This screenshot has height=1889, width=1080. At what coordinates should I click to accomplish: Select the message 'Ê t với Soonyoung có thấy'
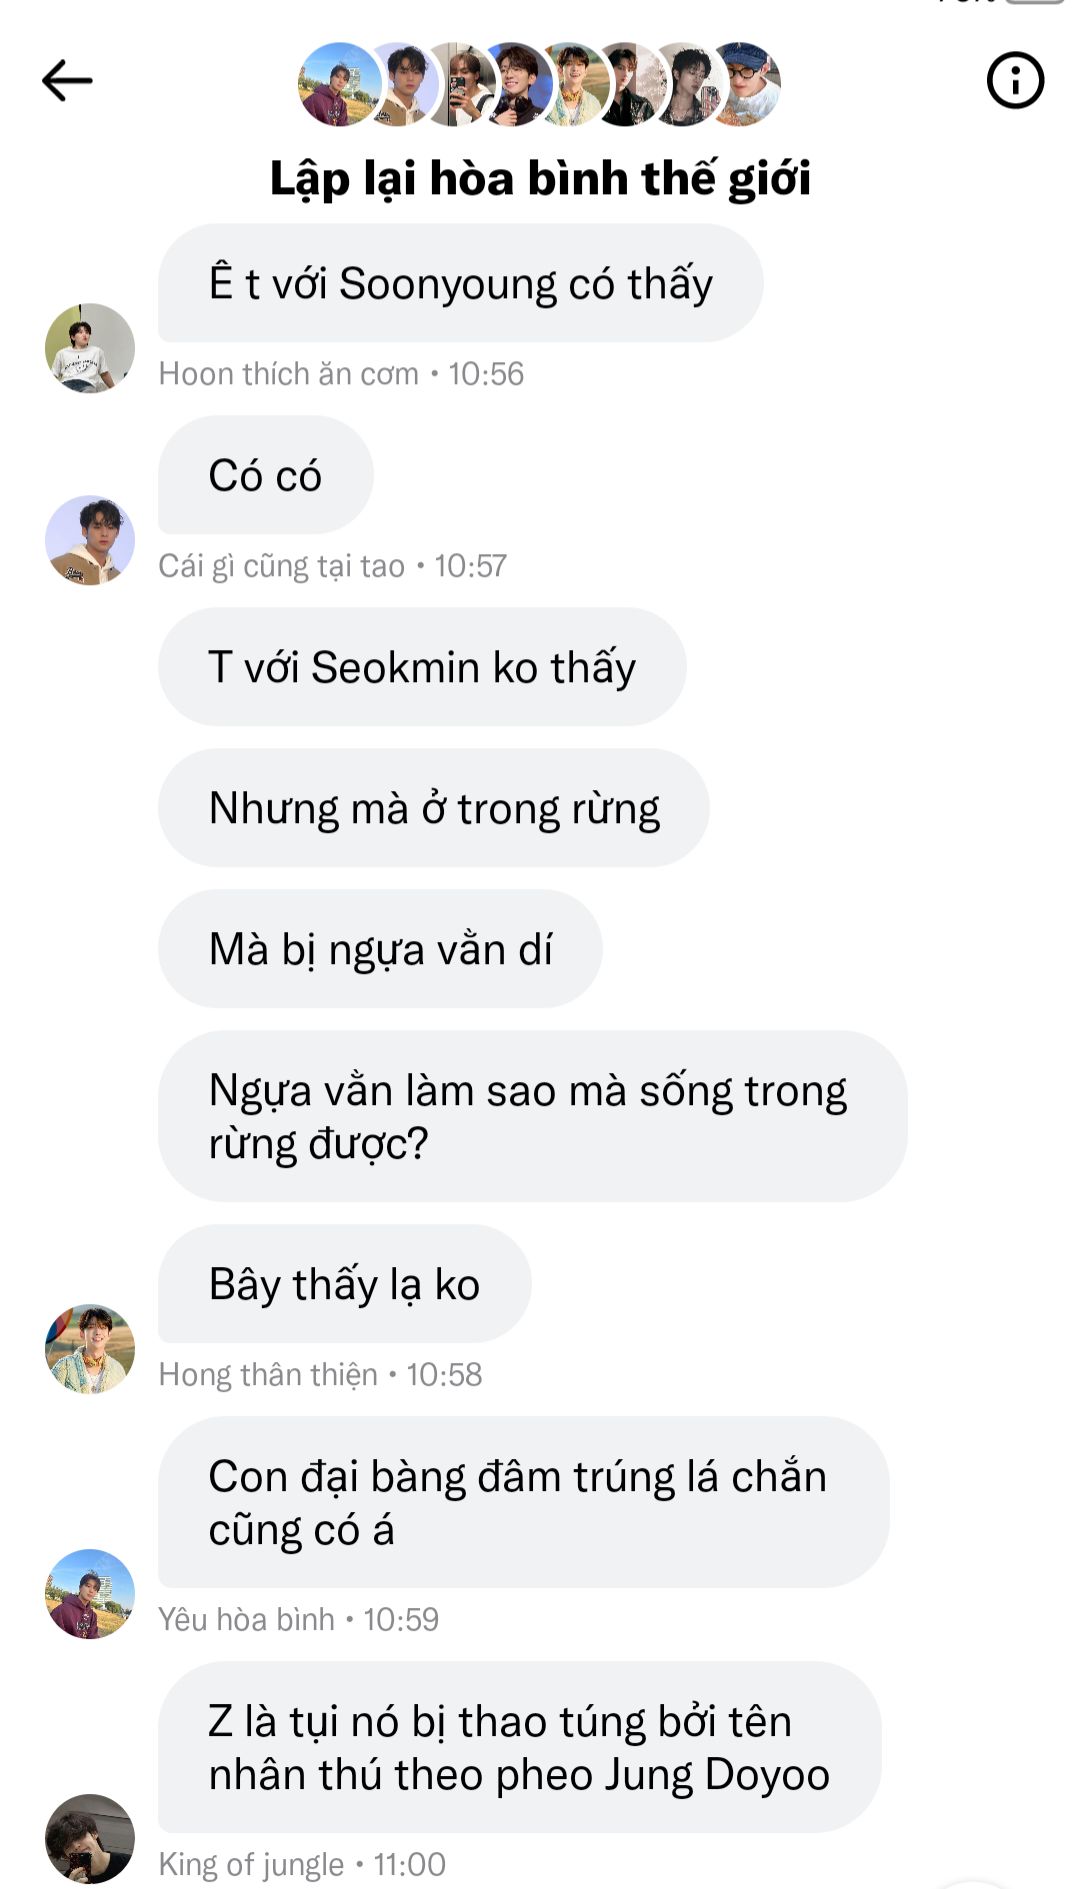click(461, 283)
